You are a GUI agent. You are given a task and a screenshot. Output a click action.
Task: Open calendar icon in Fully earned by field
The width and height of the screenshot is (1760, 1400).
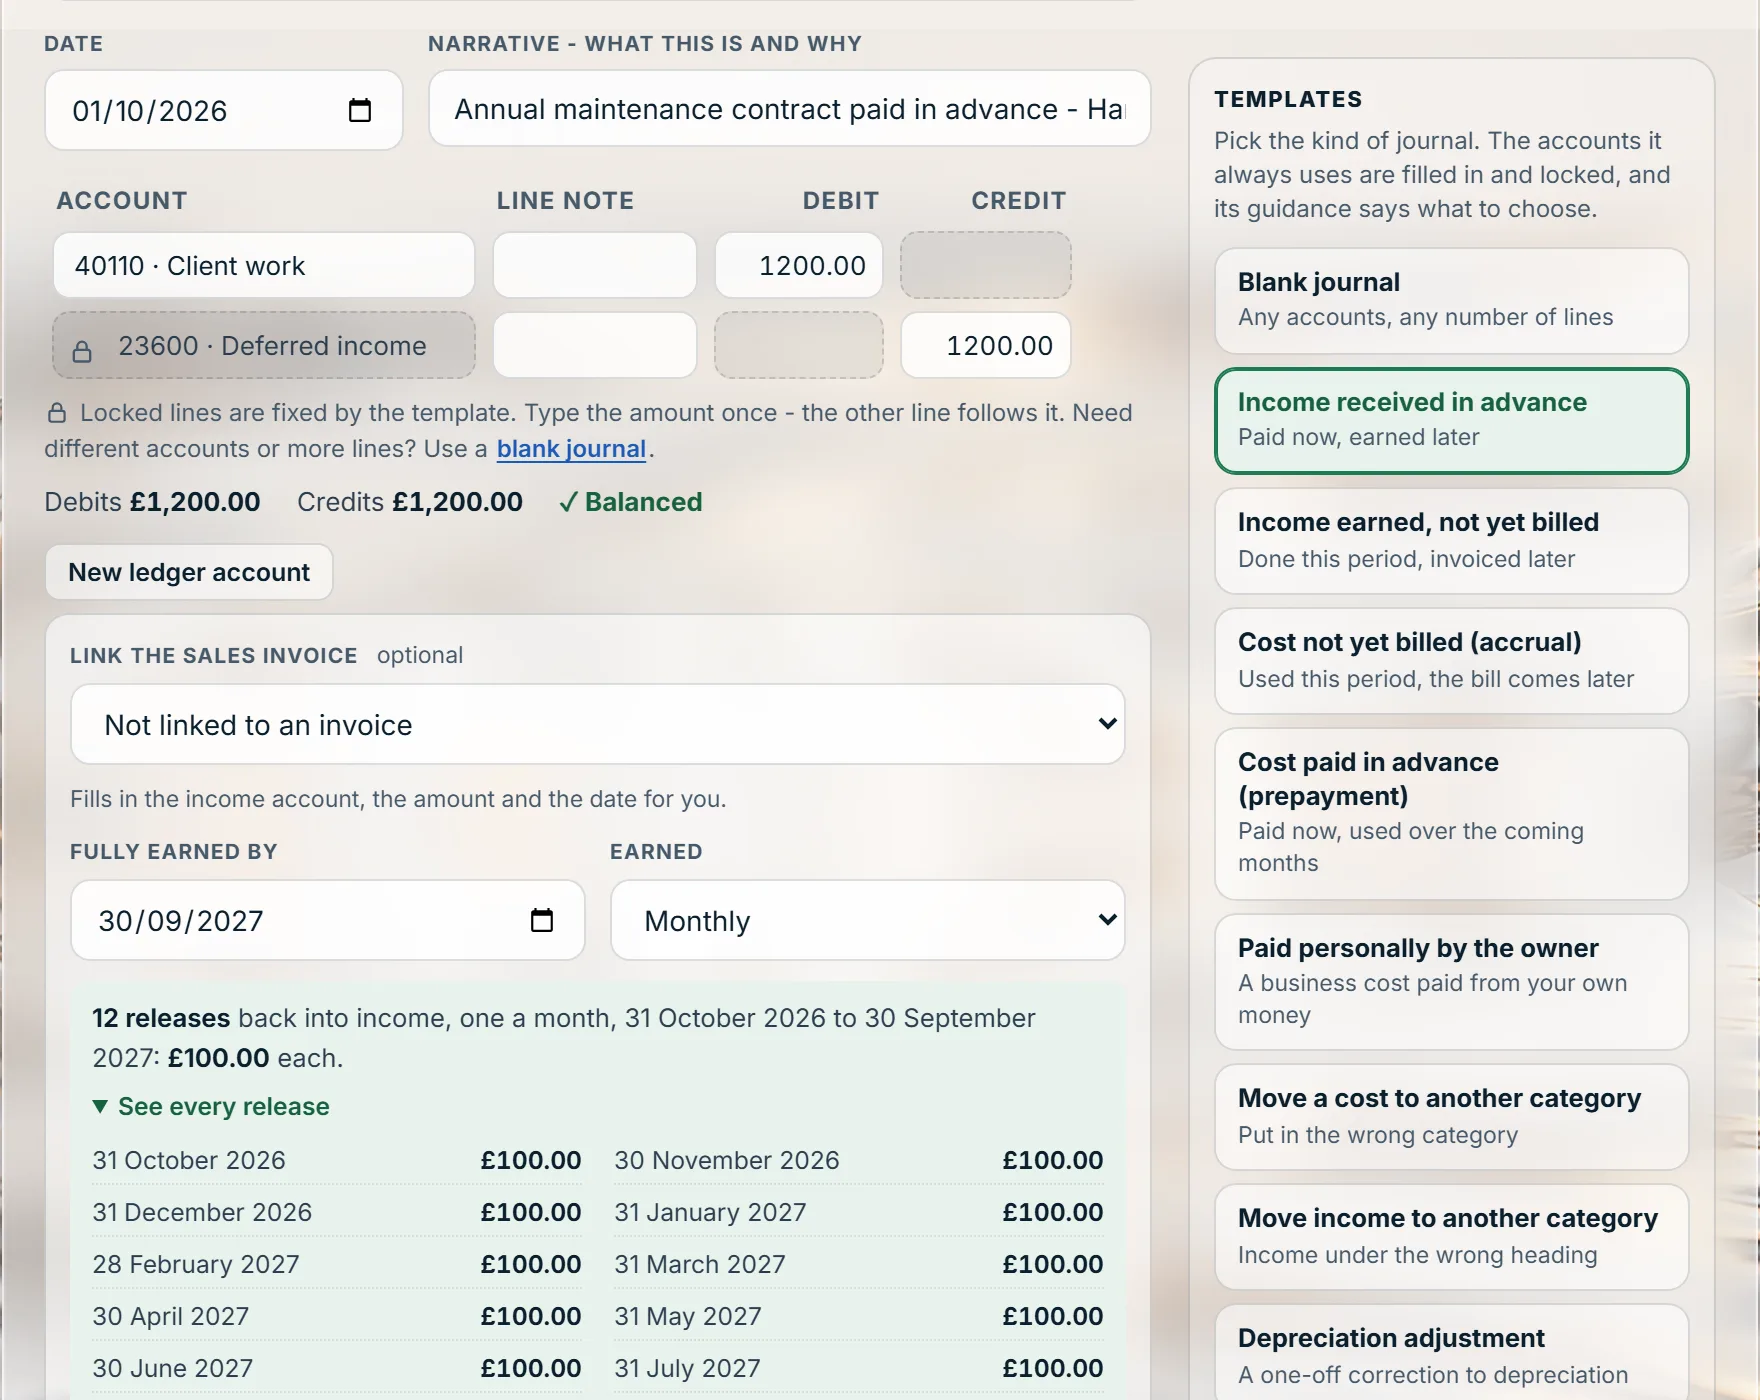(542, 920)
